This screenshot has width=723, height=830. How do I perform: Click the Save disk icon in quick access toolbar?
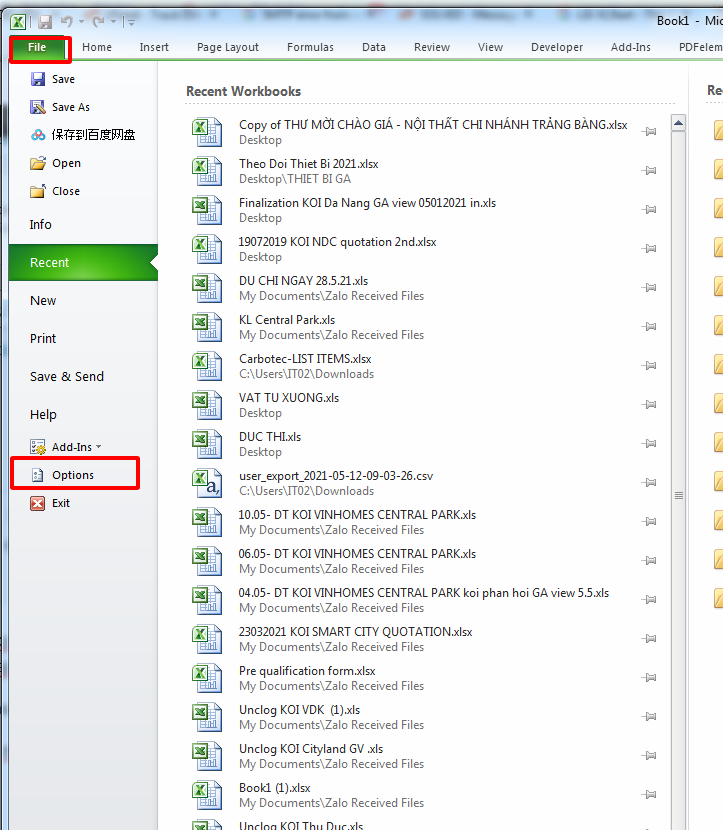click(45, 22)
